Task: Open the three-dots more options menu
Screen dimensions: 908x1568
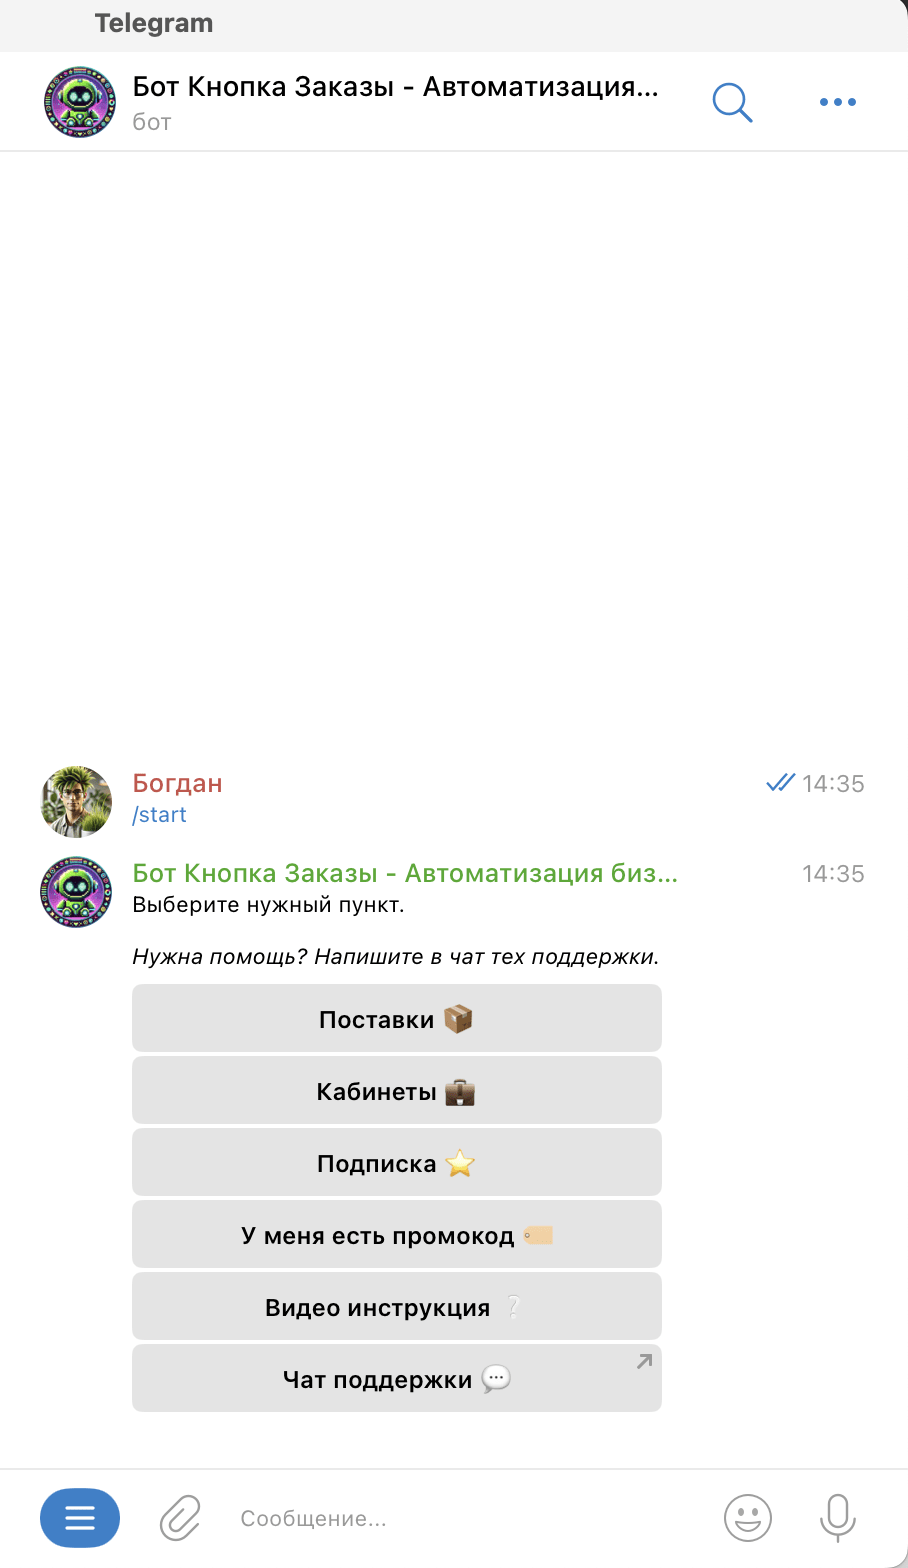Action: coord(837,102)
